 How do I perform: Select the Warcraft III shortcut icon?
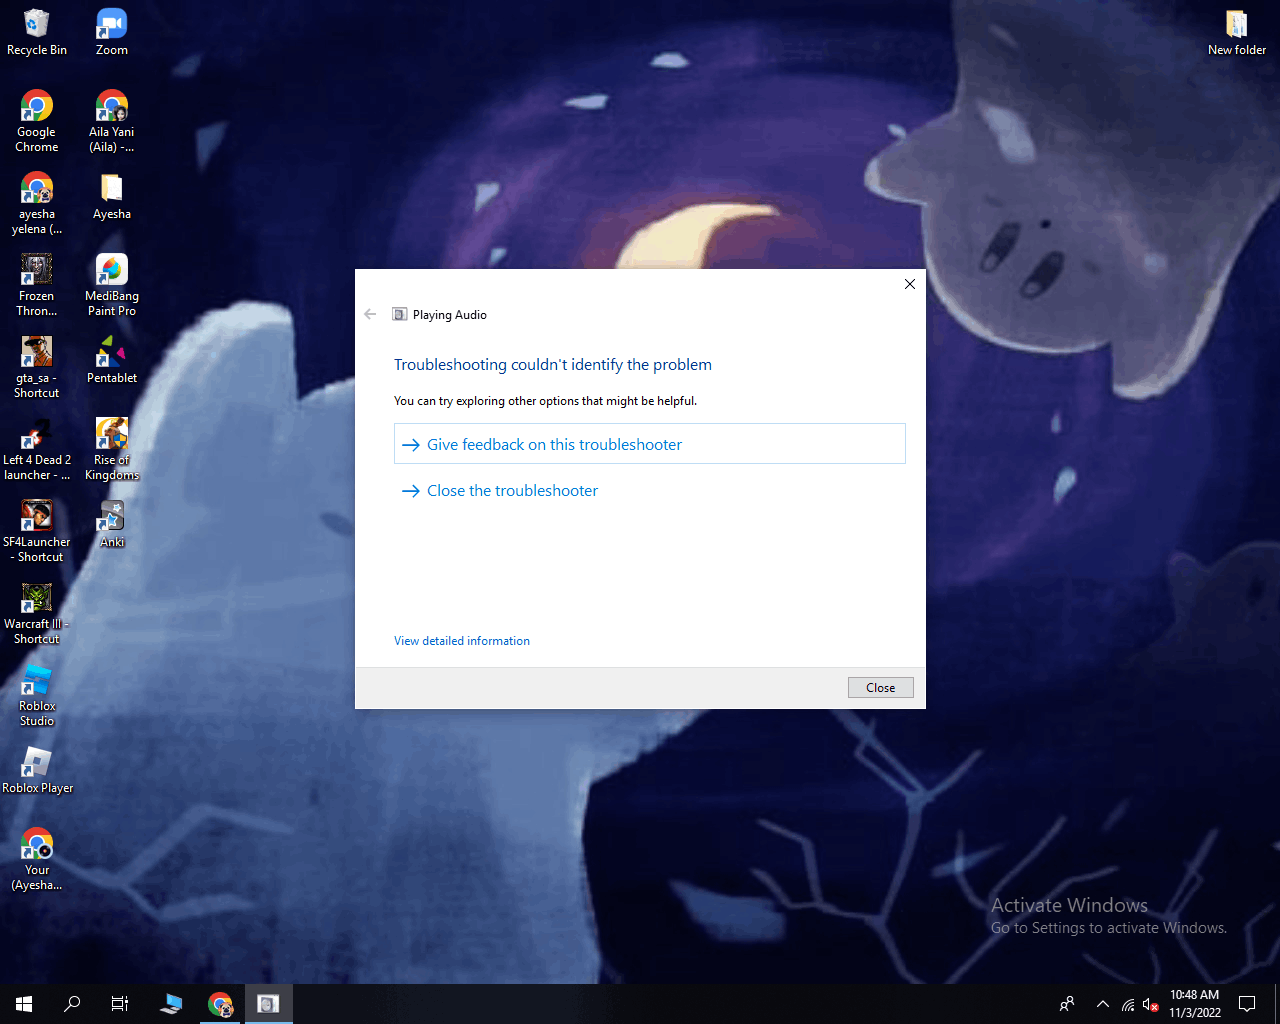pyautogui.click(x=37, y=613)
